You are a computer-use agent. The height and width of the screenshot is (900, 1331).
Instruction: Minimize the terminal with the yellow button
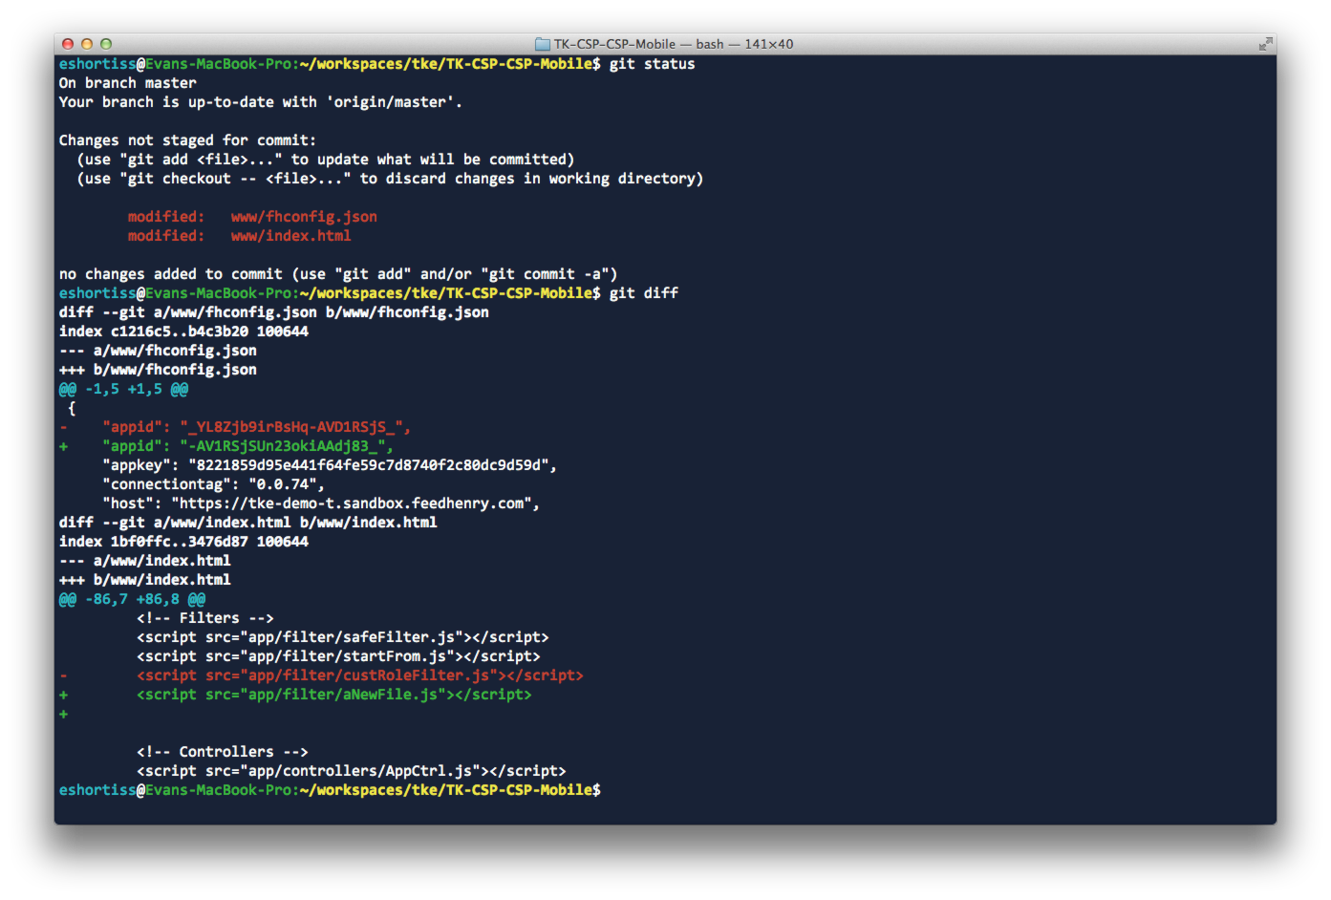(x=87, y=44)
